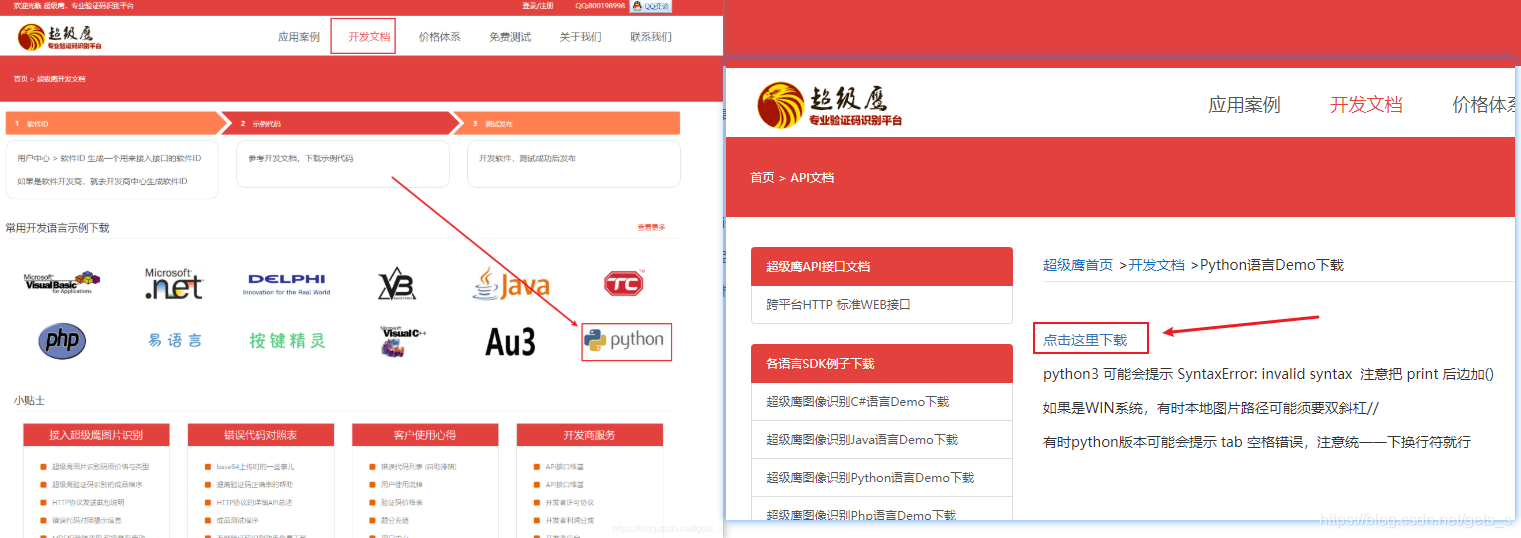Viewport: 1521px width, 538px height.
Task: Click the VB logo icon
Action: [396, 285]
